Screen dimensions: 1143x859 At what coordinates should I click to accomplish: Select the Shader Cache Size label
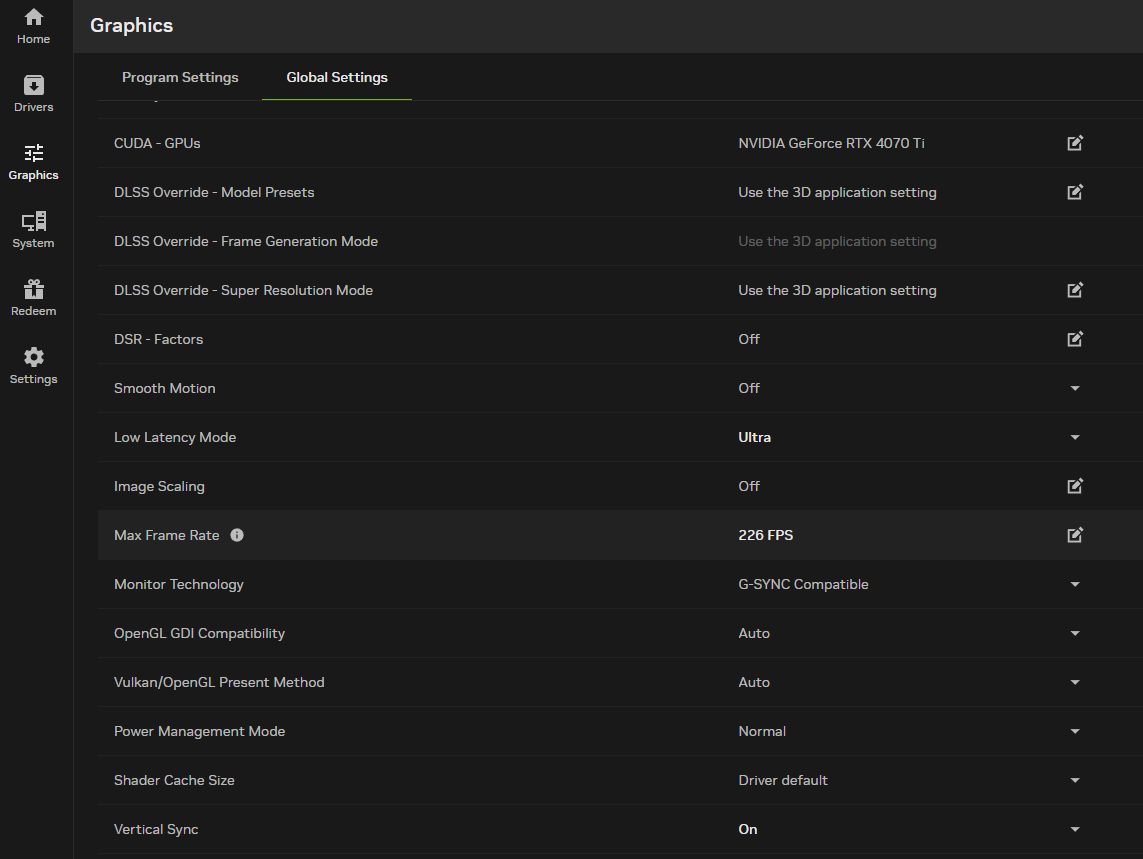[x=174, y=780]
